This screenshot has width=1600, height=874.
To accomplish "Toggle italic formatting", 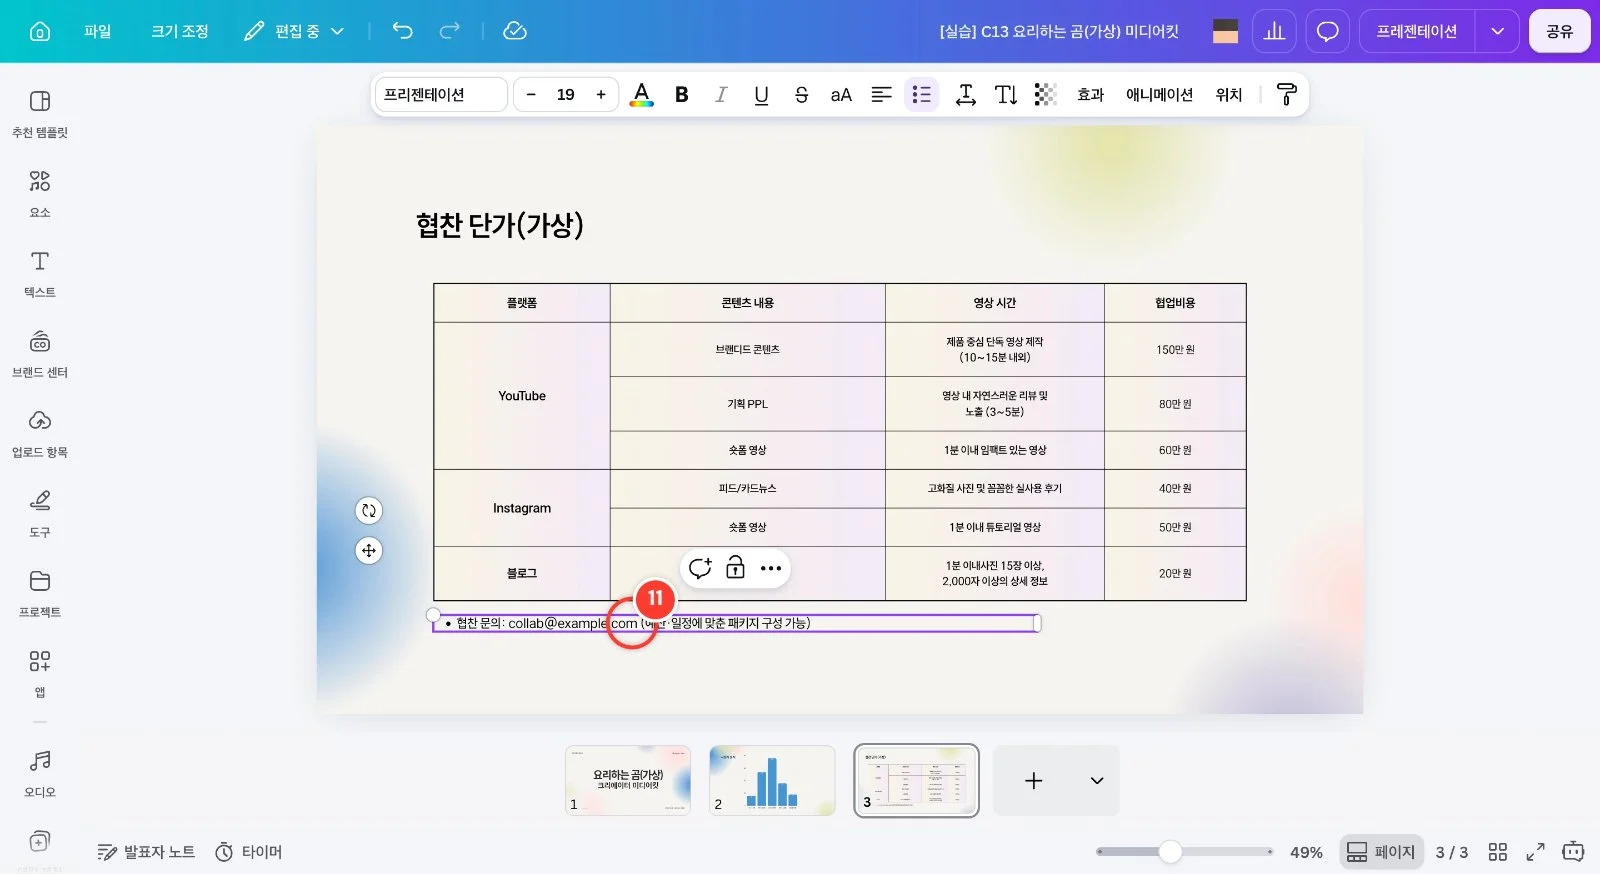I will [721, 94].
